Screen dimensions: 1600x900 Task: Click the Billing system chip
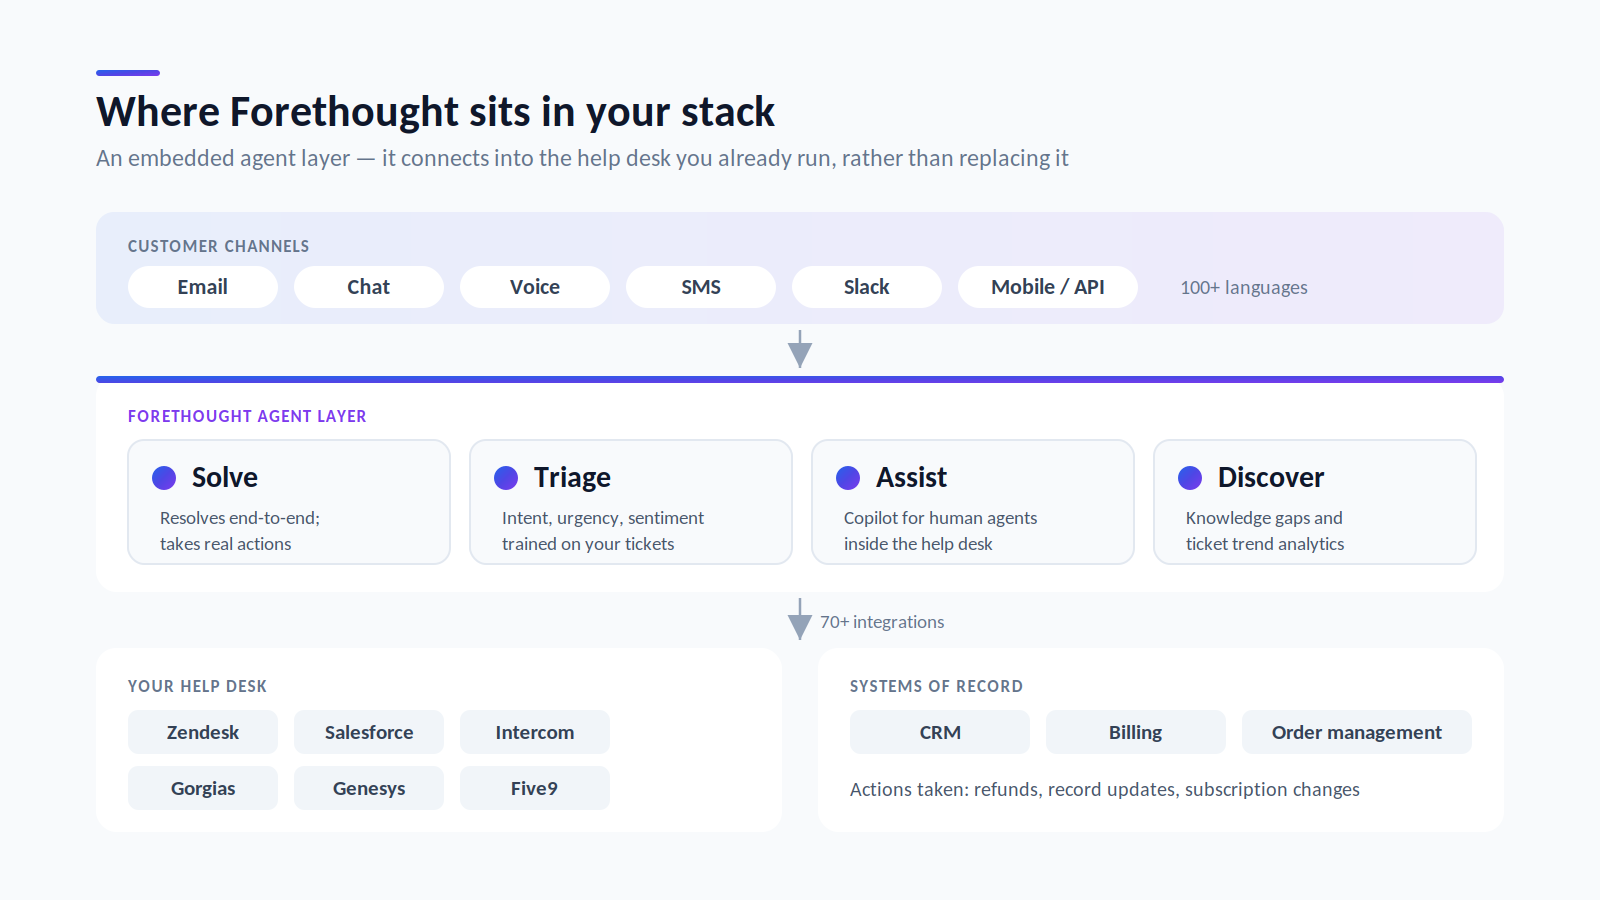[1136, 732]
